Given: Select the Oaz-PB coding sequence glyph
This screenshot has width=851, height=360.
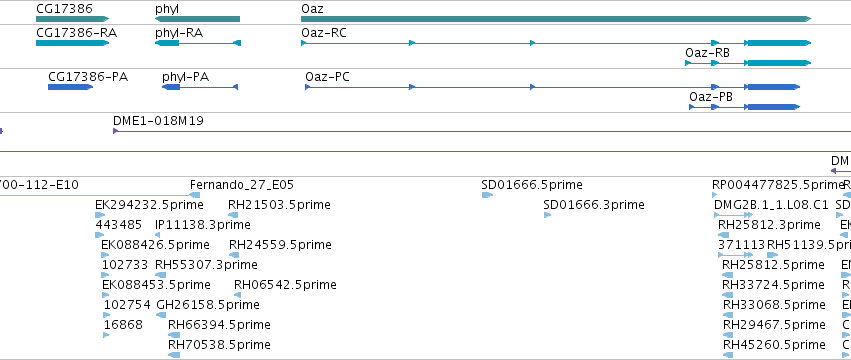Looking at the screenshot, I should pyautogui.click(x=745, y=107).
